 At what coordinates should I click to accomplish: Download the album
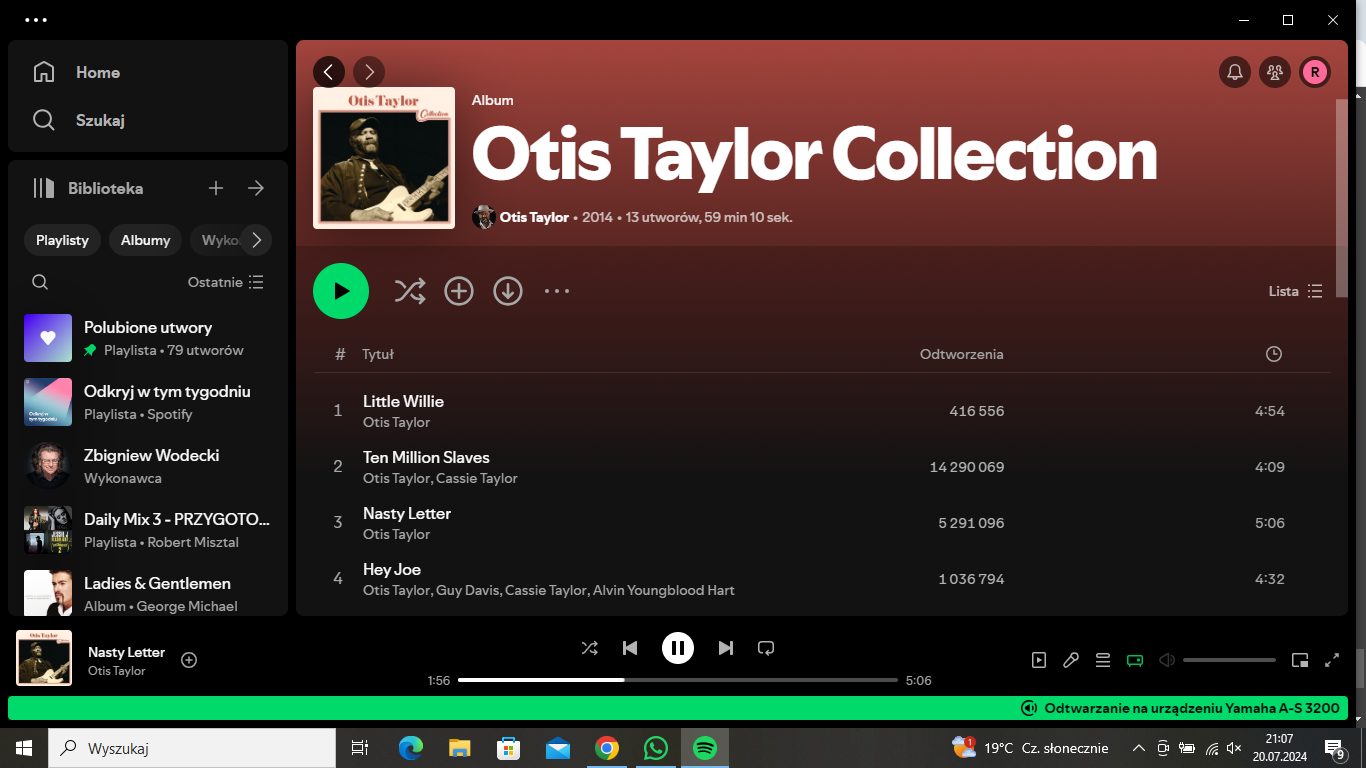tap(508, 291)
